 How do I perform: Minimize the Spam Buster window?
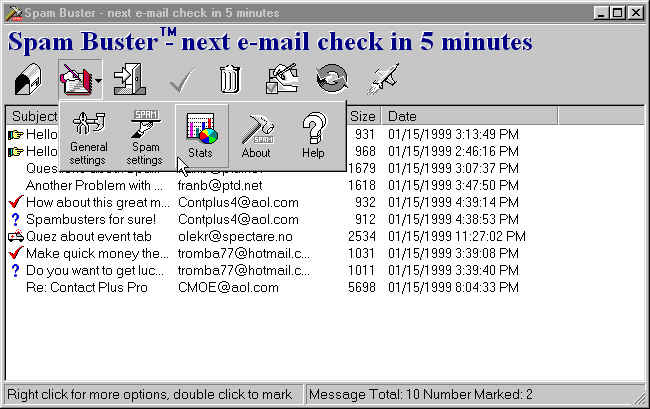601,13
